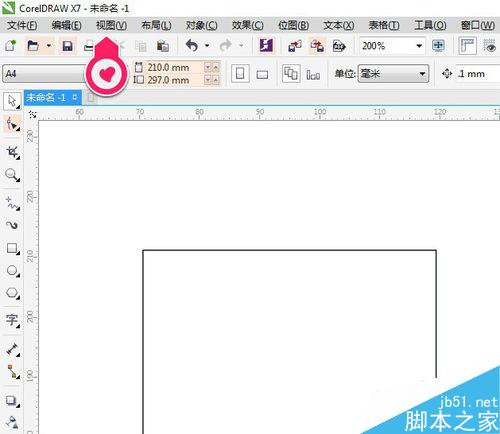Click the Export icon

317,46
